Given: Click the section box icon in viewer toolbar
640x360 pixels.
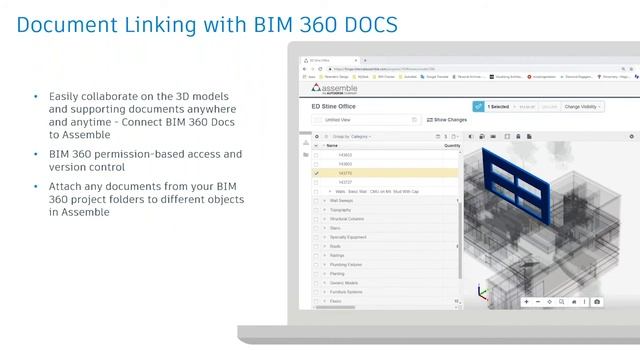Looking at the screenshot, I should 507,136.
